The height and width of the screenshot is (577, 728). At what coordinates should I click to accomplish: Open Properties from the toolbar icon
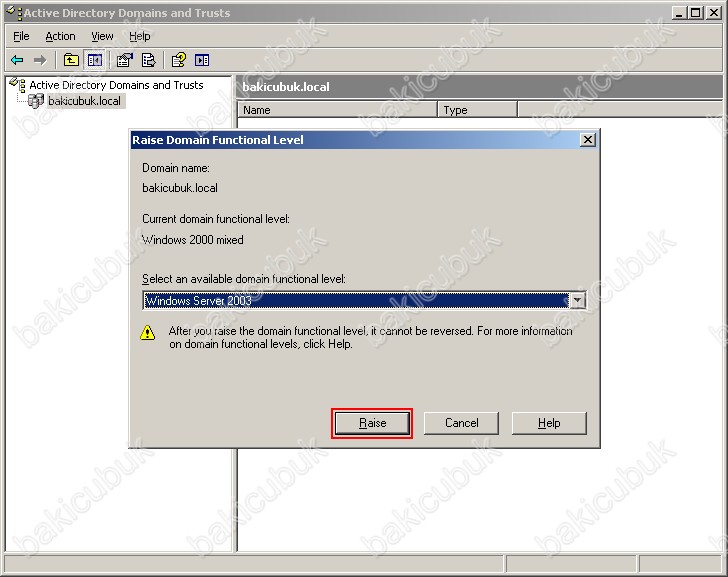point(125,60)
